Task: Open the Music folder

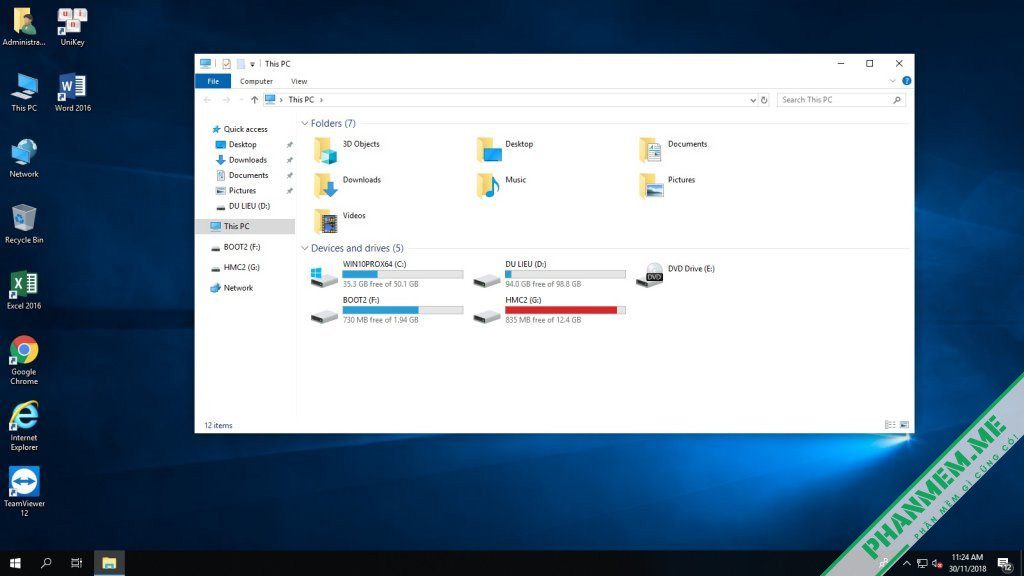Action: pyautogui.click(x=502, y=185)
